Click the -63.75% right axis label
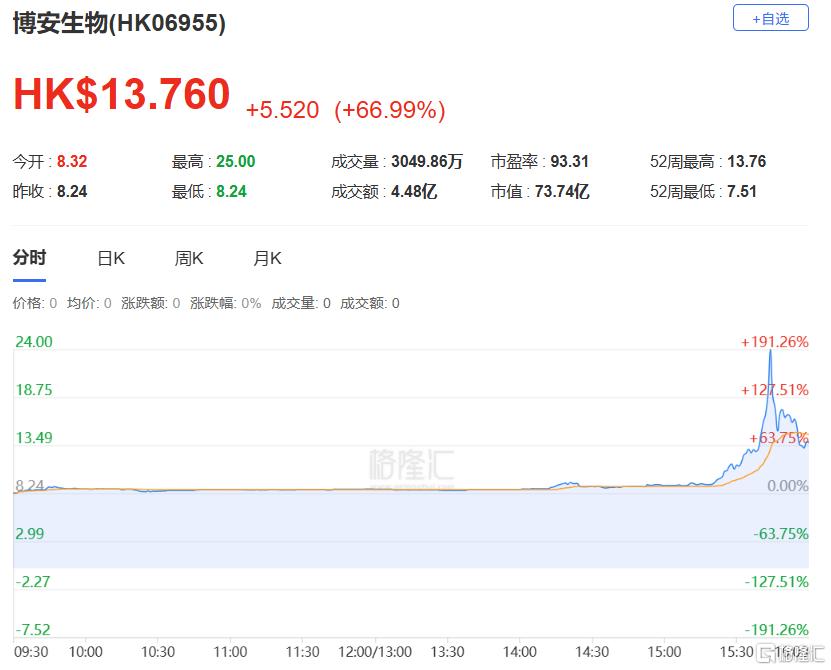The image size is (831, 670). point(781,533)
